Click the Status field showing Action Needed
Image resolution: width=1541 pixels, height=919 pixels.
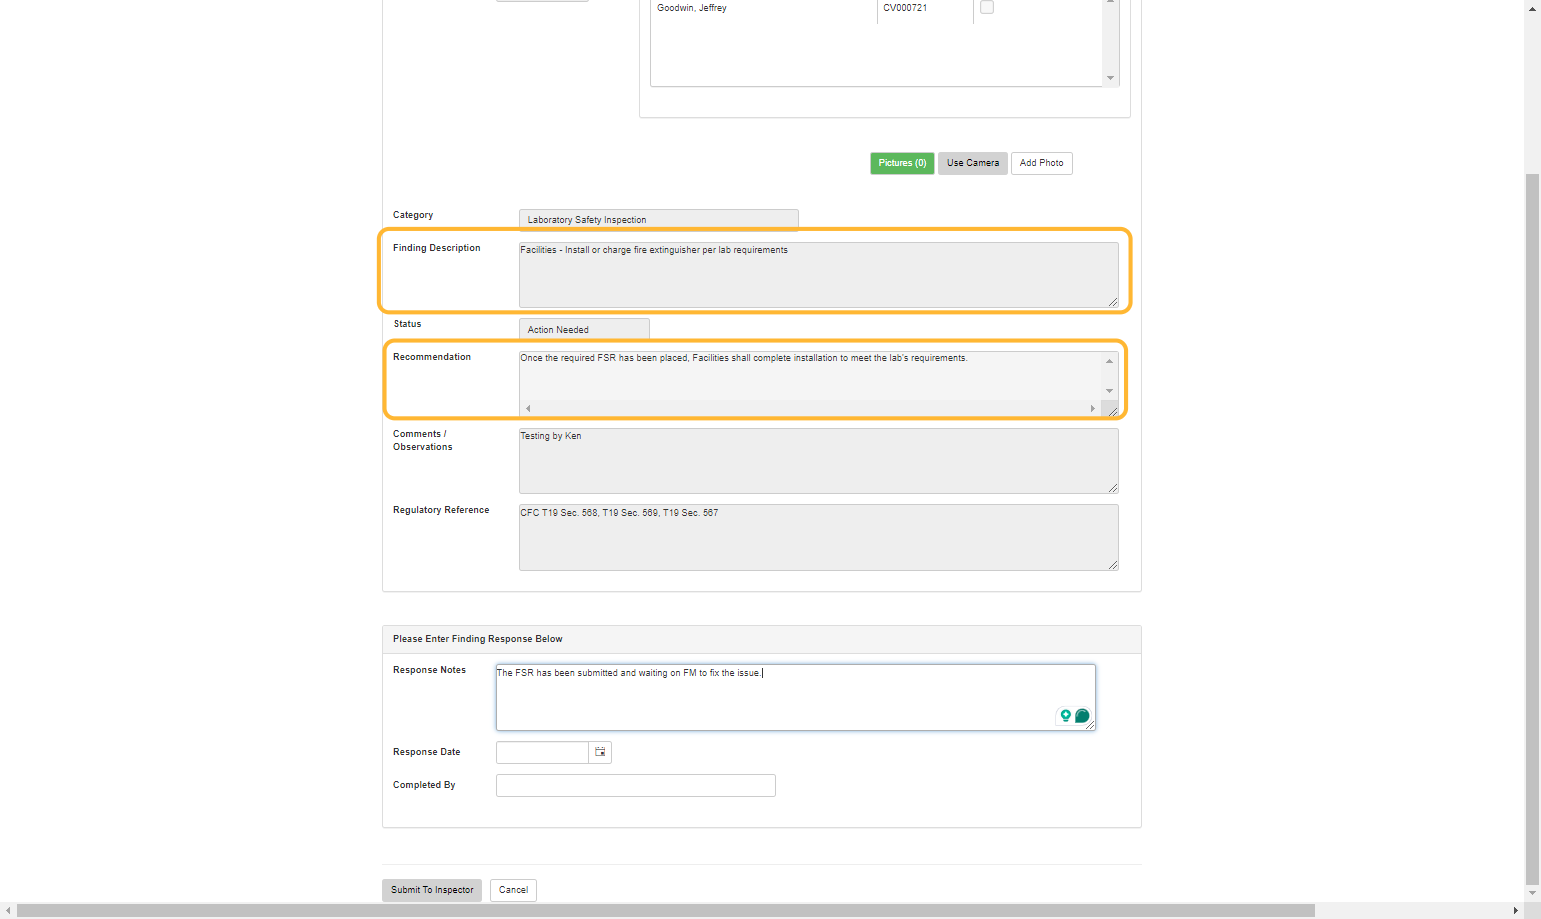point(584,329)
